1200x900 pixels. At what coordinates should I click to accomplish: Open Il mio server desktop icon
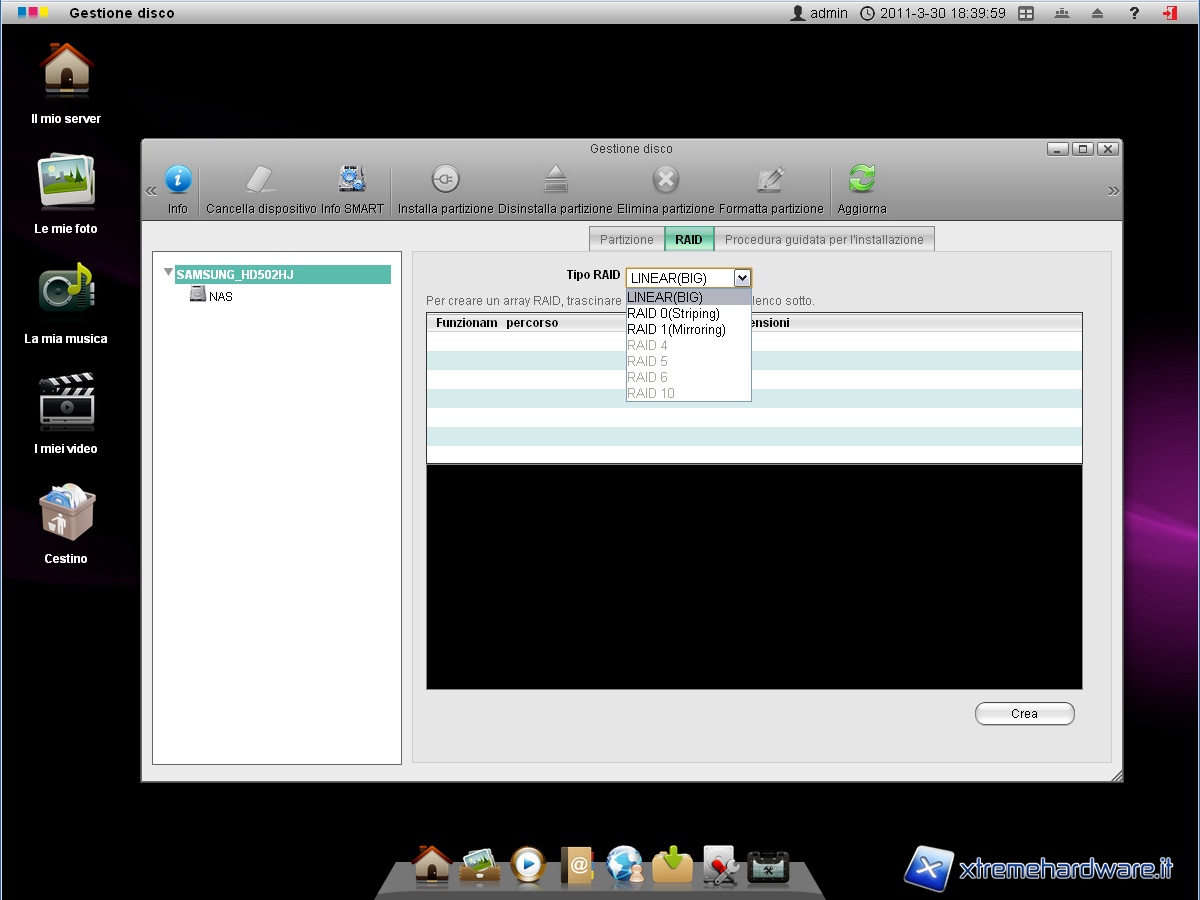click(x=66, y=72)
